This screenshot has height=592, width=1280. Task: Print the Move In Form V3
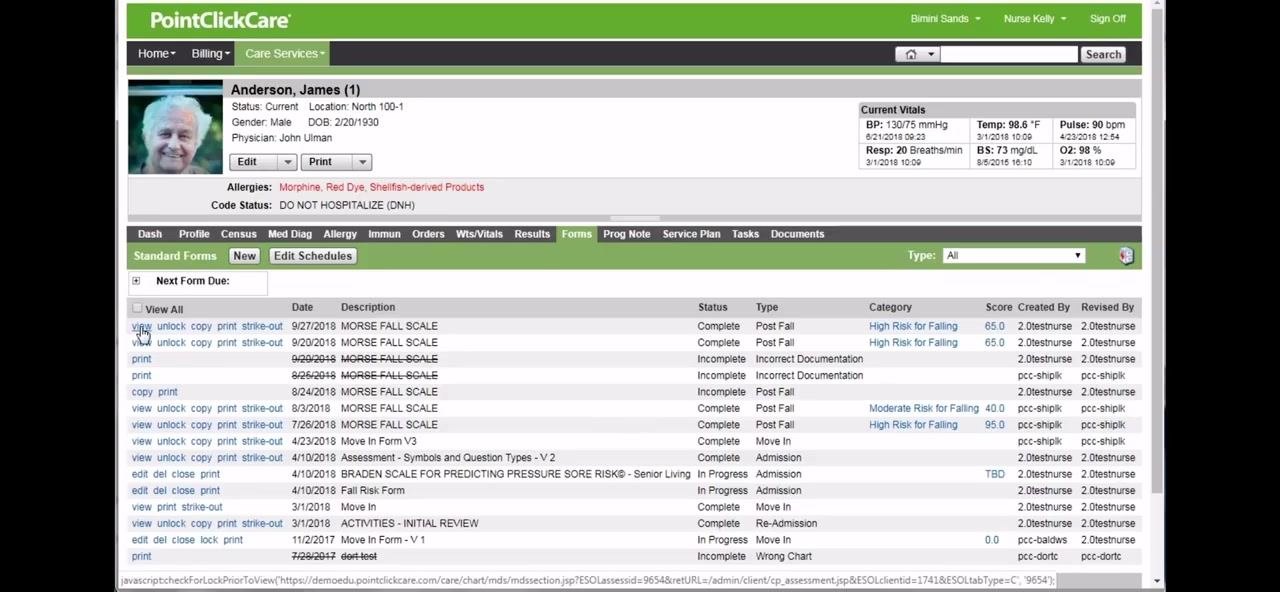pyautogui.click(x=227, y=442)
